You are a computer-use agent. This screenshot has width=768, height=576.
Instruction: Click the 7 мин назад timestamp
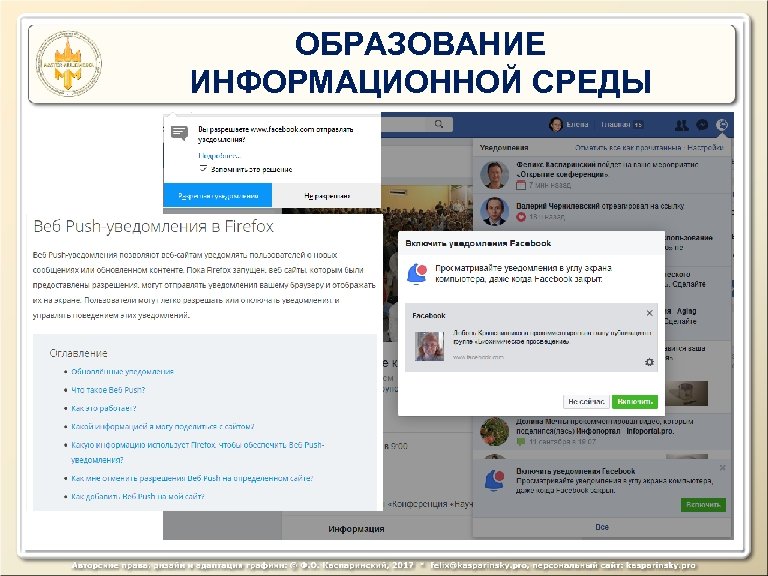pos(550,185)
